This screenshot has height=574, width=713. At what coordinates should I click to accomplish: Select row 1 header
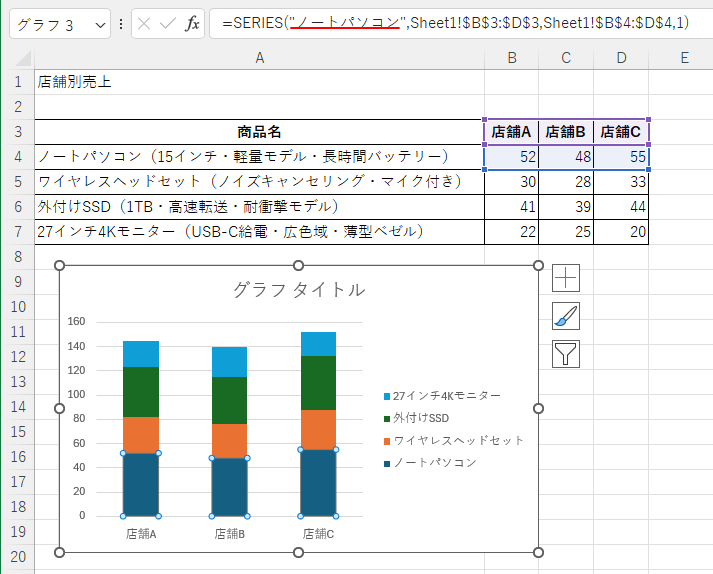coord(18,82)
